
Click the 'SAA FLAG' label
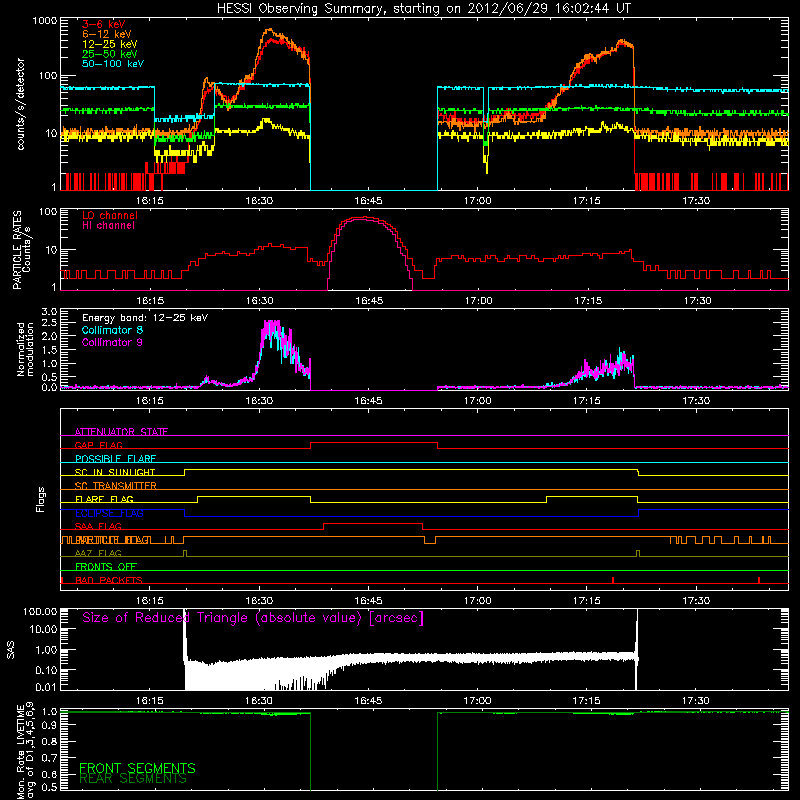tap(98, 526)
